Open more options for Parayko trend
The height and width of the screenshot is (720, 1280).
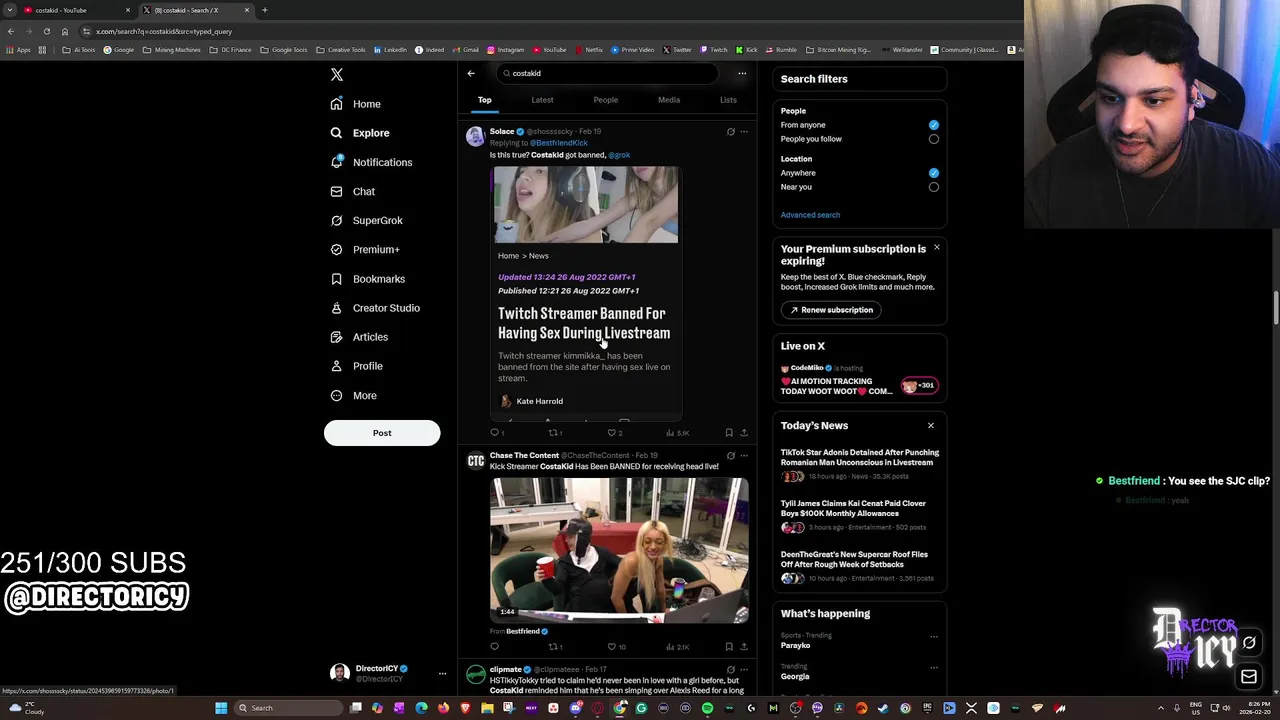pos(934,636)
